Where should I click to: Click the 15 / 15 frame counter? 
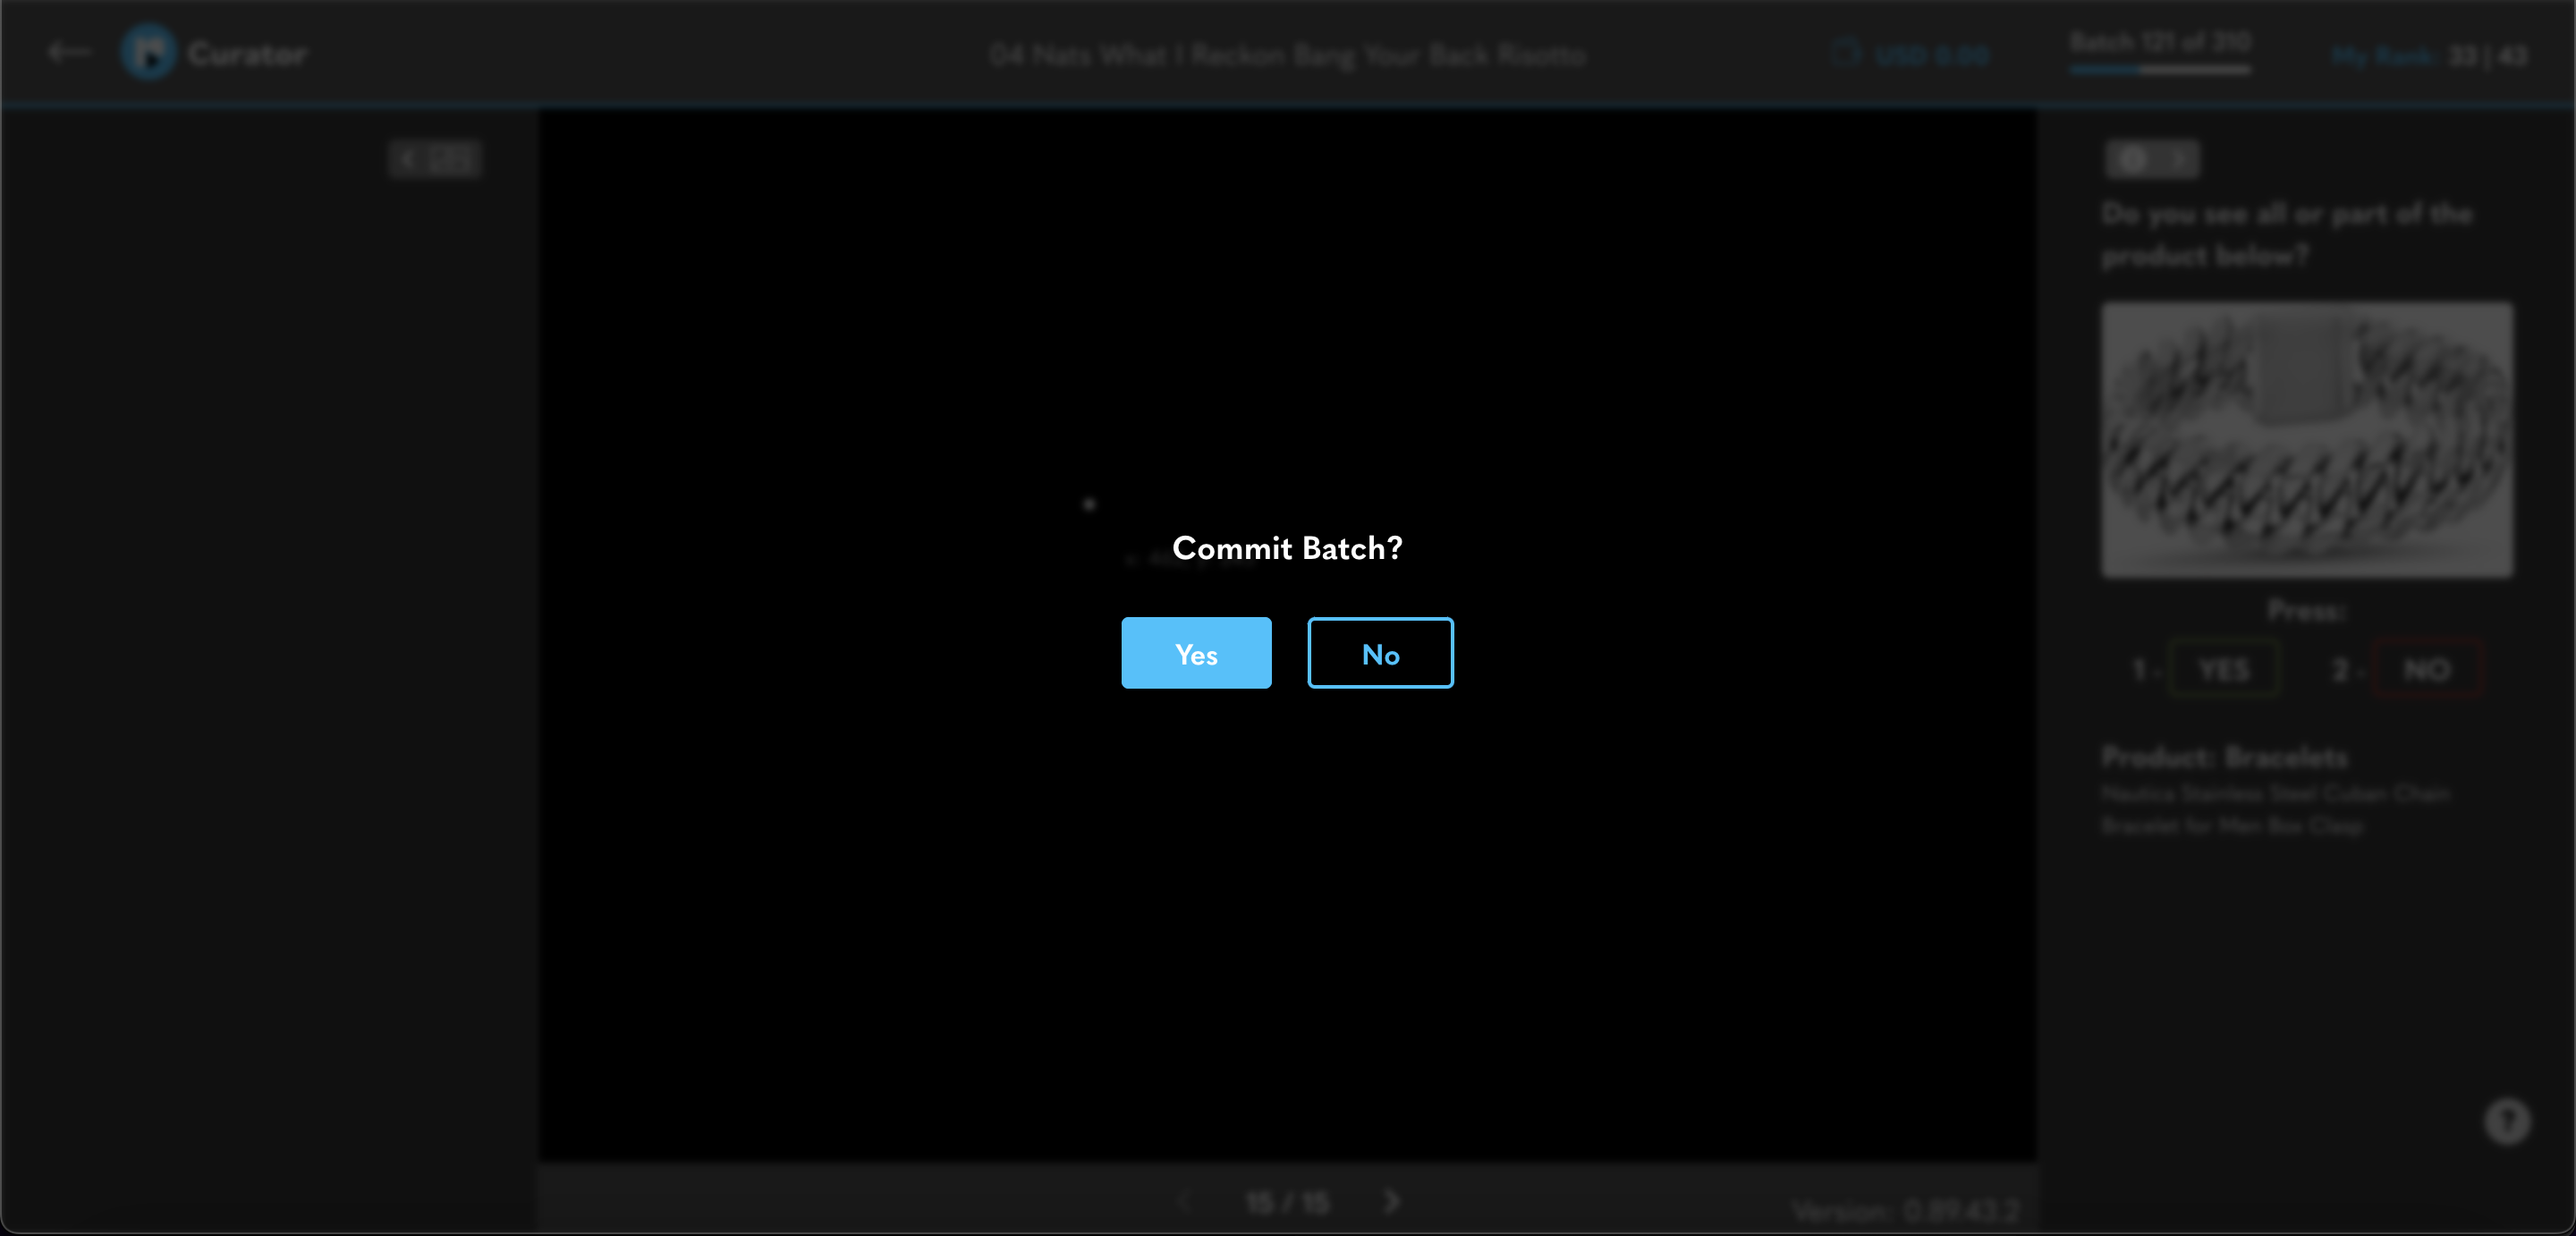[x=1287, y=1202]
